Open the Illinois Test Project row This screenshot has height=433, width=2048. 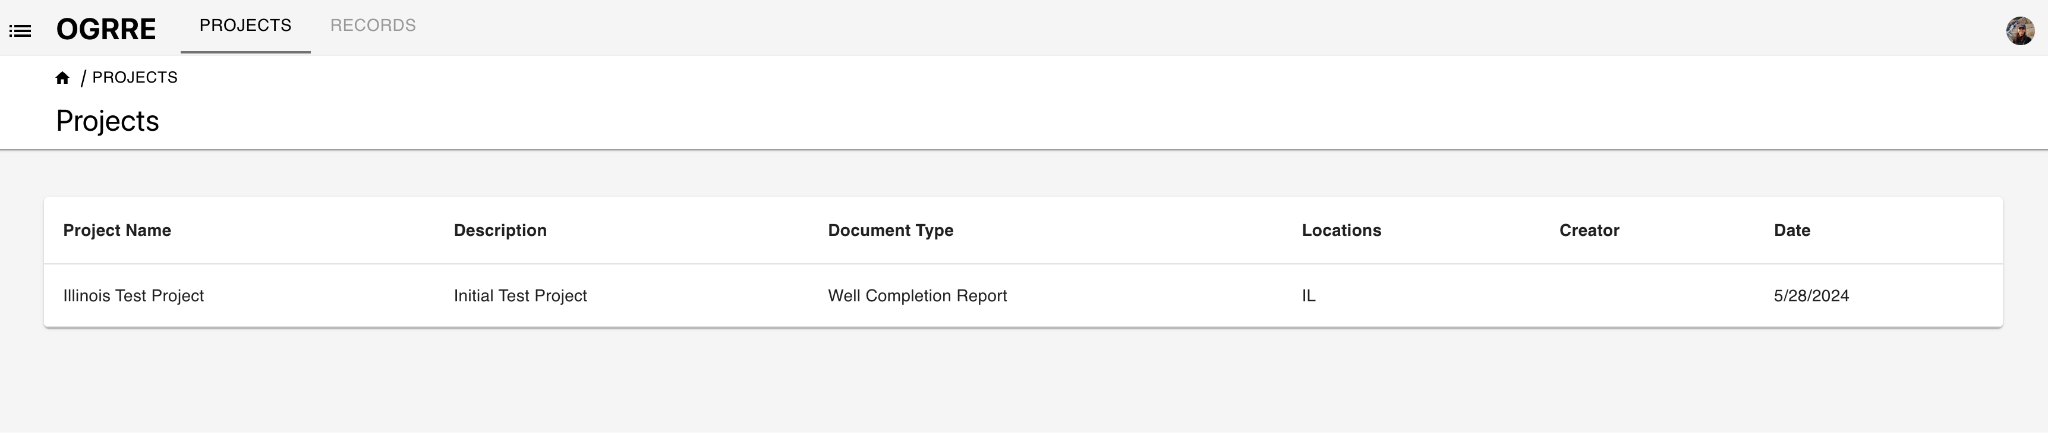[1023, 296]
